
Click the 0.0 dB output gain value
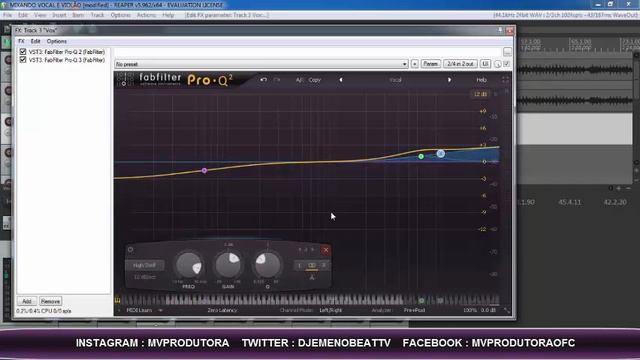tap(488, 310)
